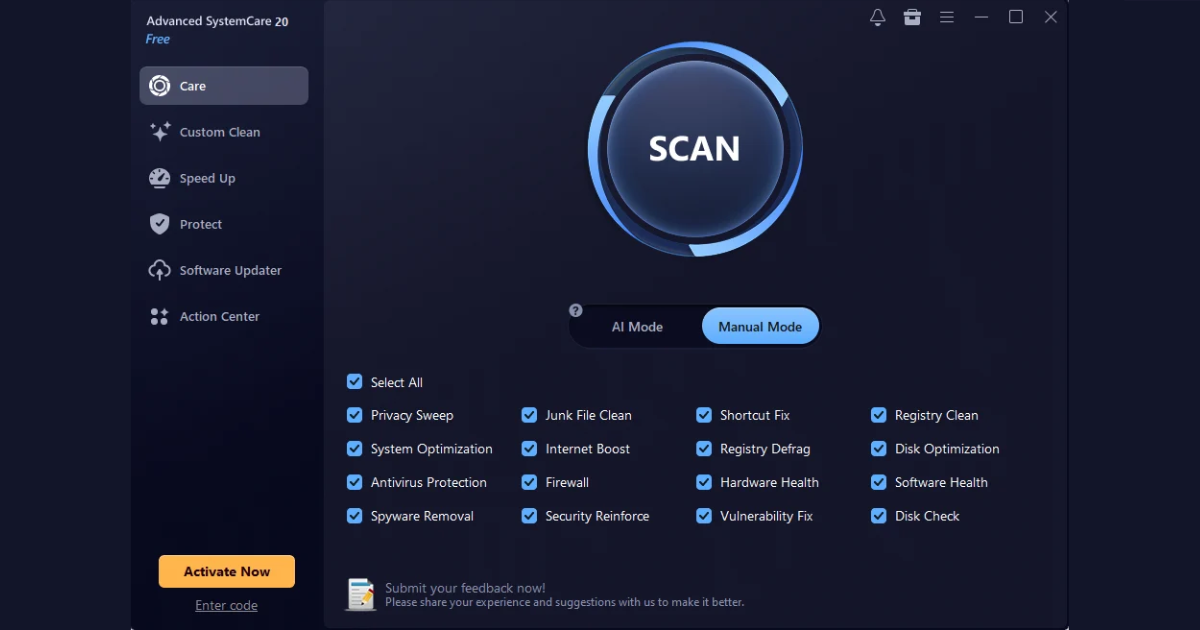Disable Junk File Clean

[x=529, y=415]
